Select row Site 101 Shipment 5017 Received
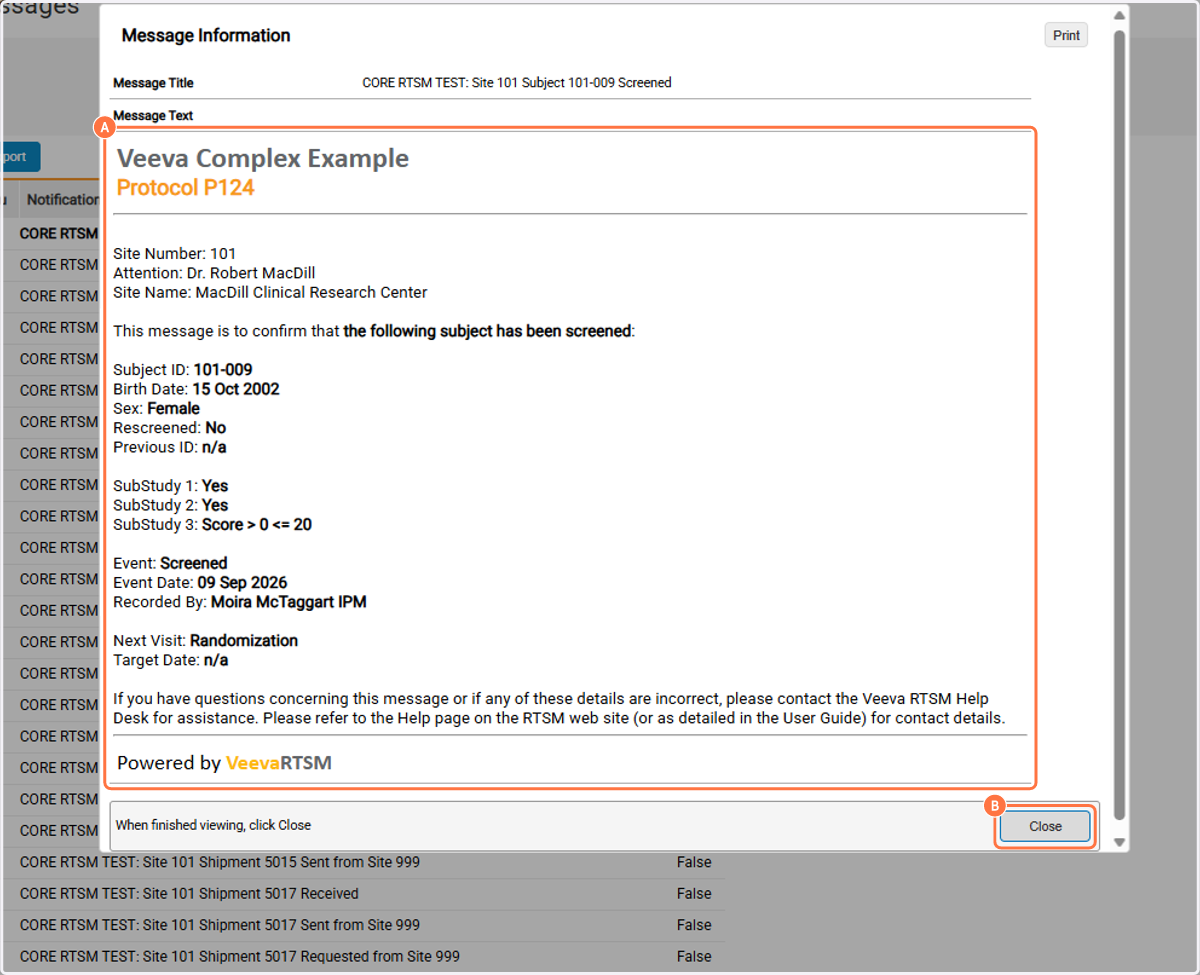Screen dimensions: 1200x975 pyautogui.click(x=363, y=894)
